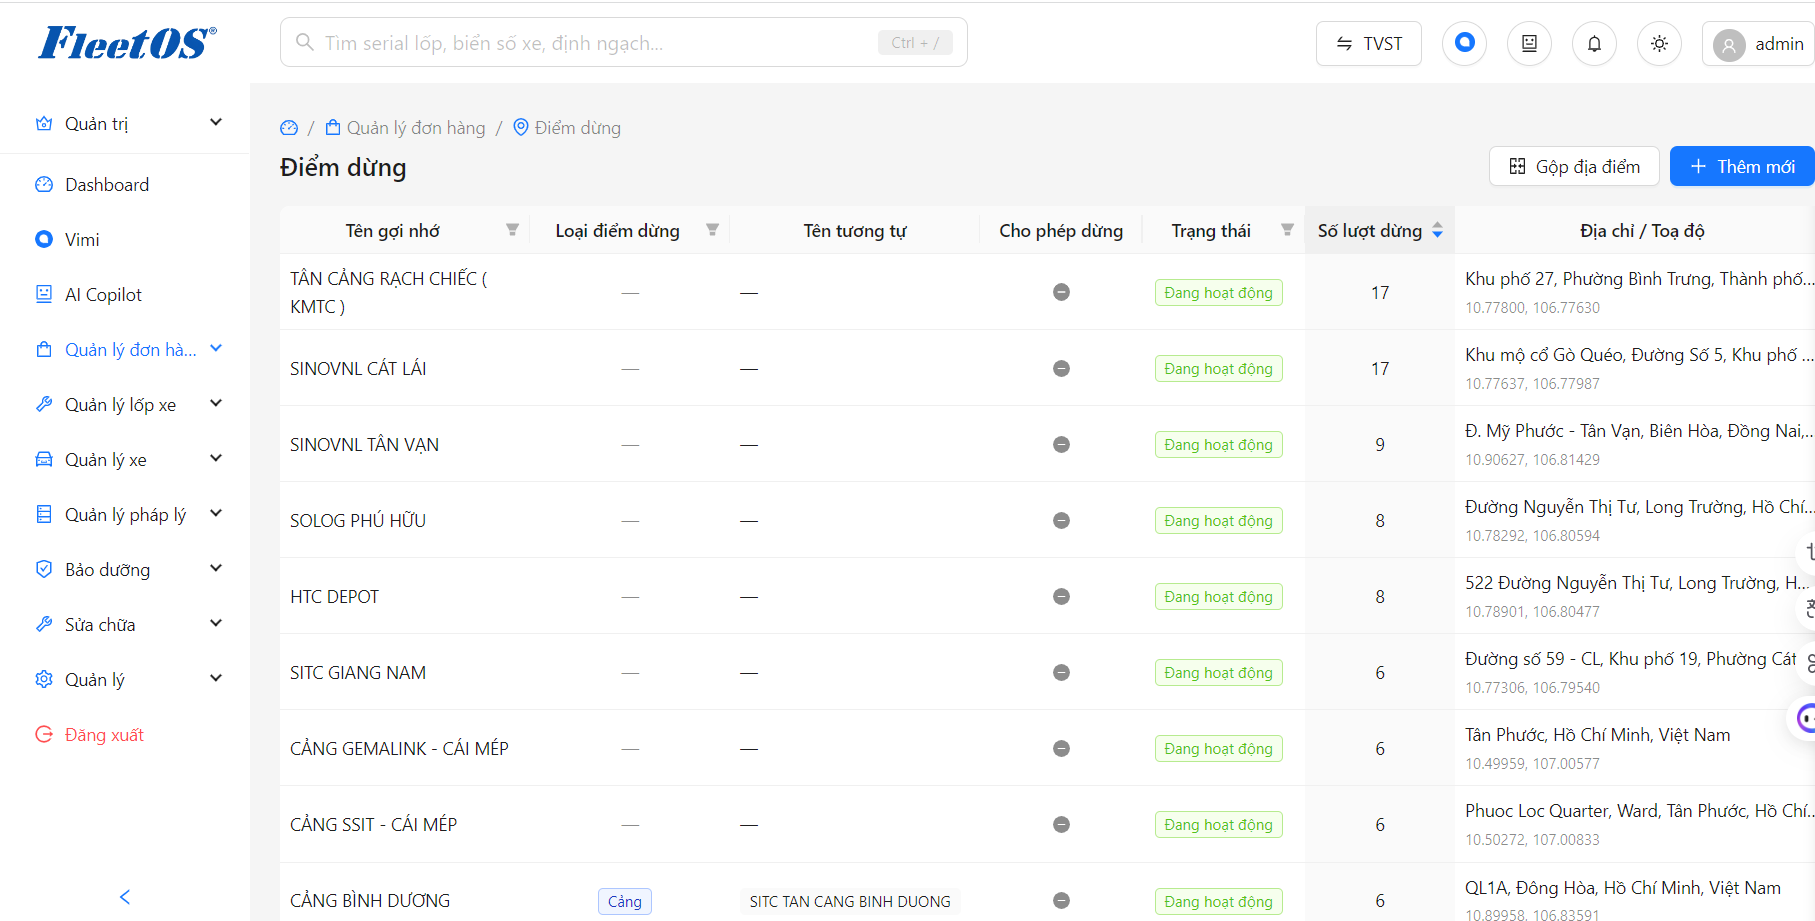
Task: Click the TVST switch button
Action: 1368,43
